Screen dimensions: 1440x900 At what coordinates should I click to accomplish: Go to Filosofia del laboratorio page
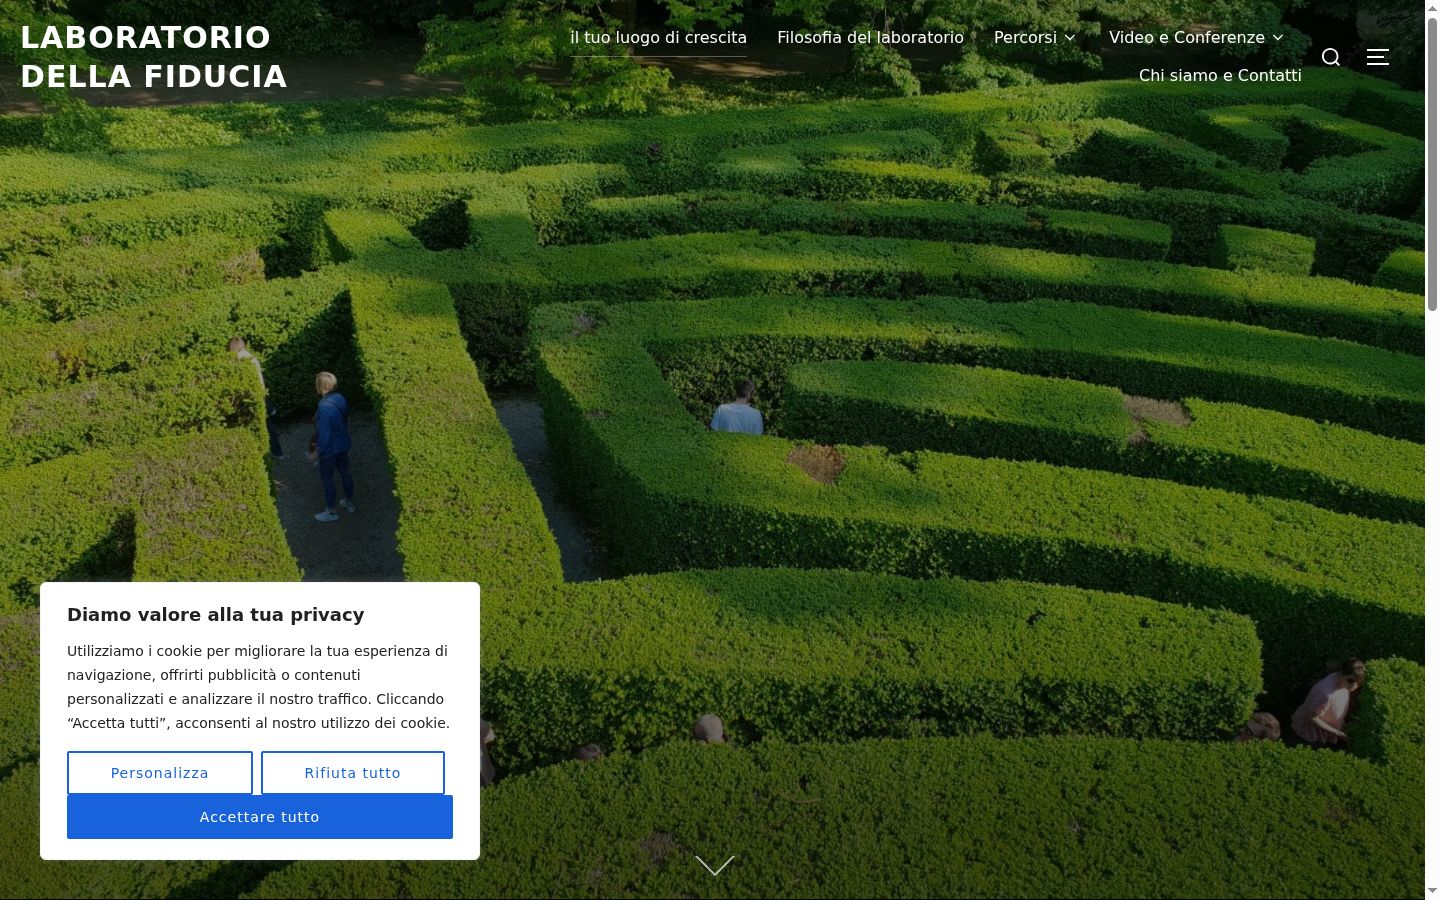tap(871, 38)
